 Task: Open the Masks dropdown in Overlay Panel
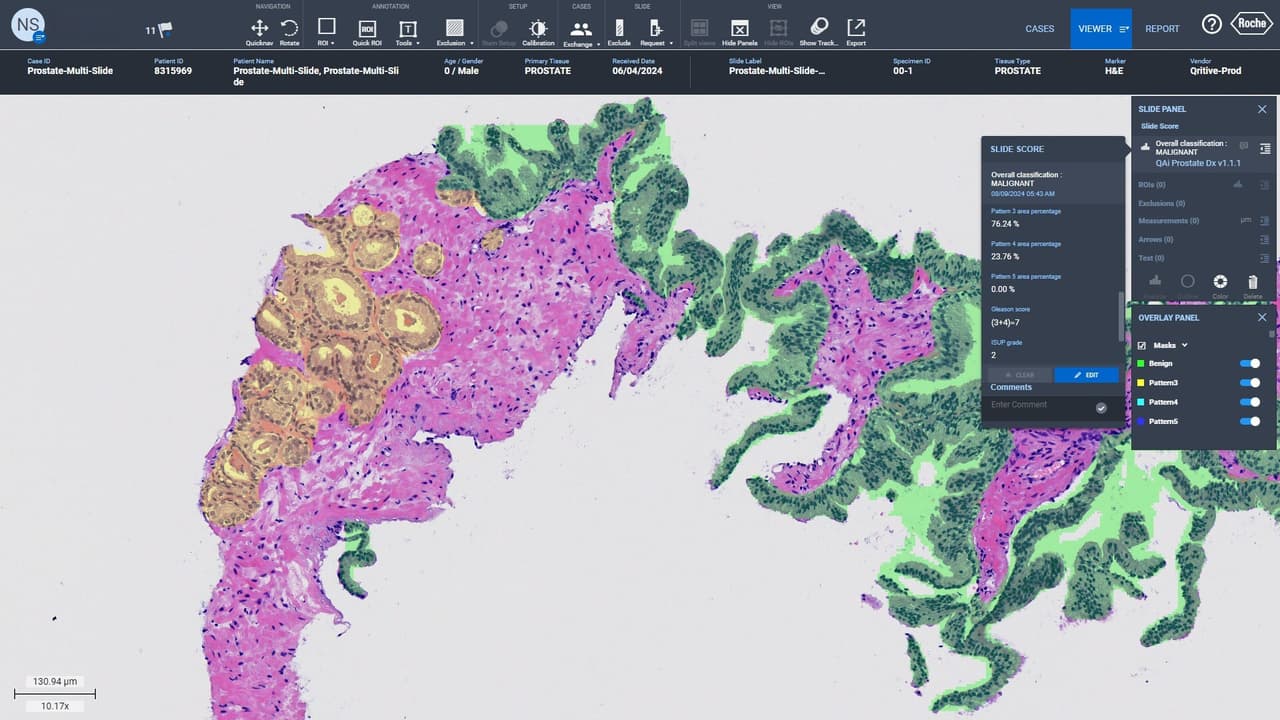pos(1185,345)
